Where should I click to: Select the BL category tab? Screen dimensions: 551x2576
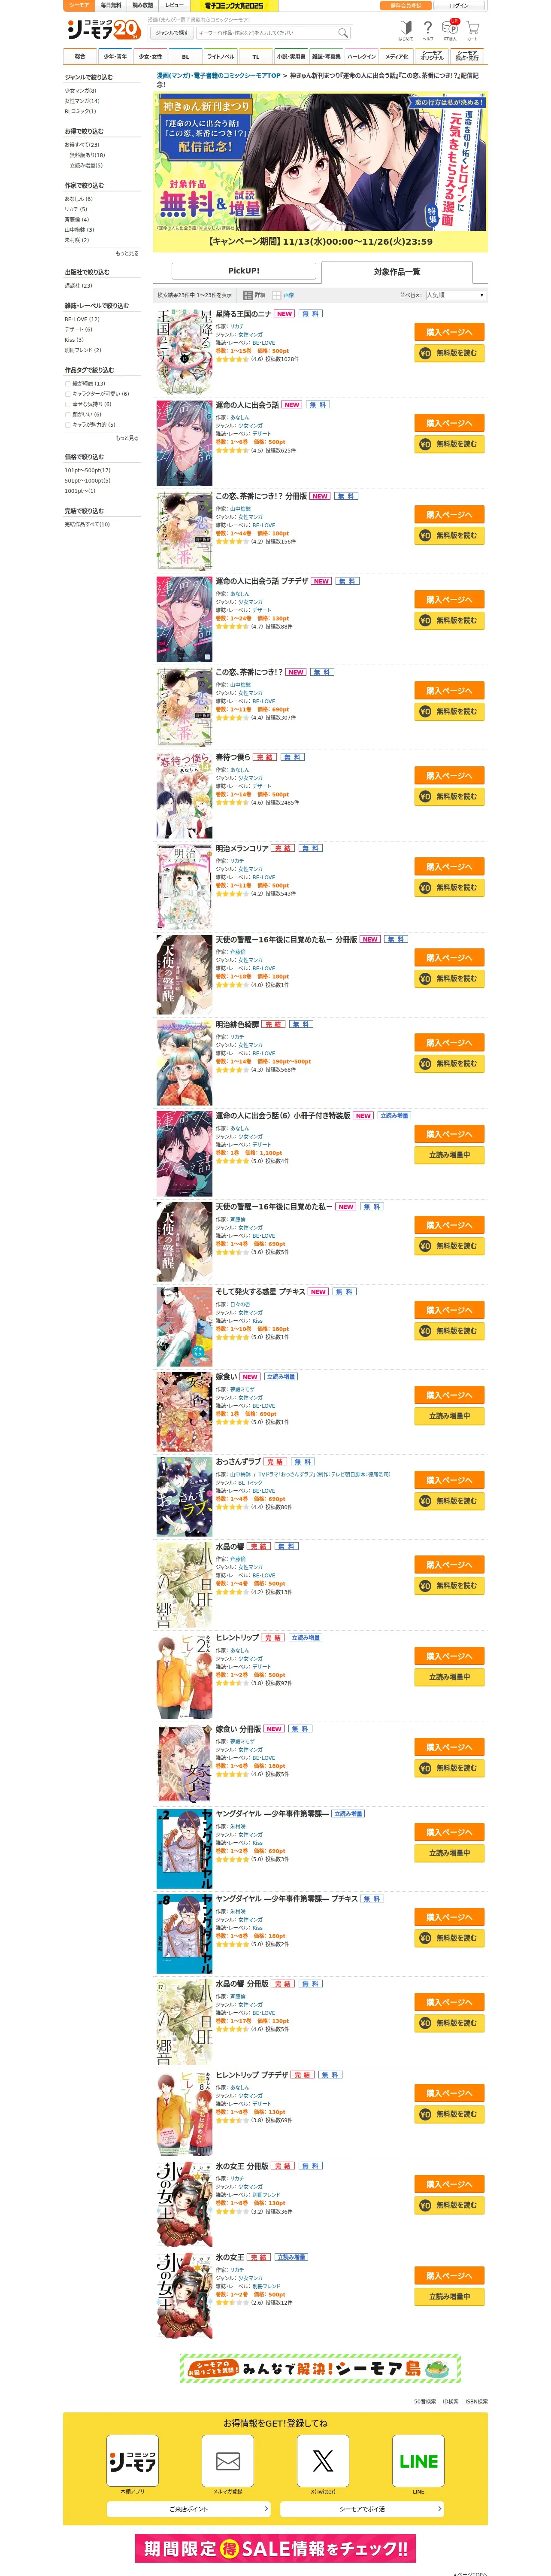[x=185, y=57]
